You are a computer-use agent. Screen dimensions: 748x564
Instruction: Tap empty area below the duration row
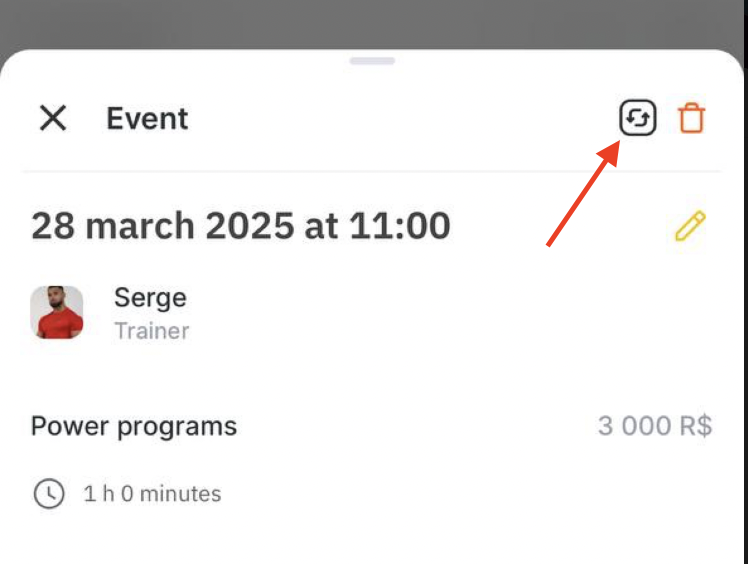pyautogui.click(x=372, y=539)
